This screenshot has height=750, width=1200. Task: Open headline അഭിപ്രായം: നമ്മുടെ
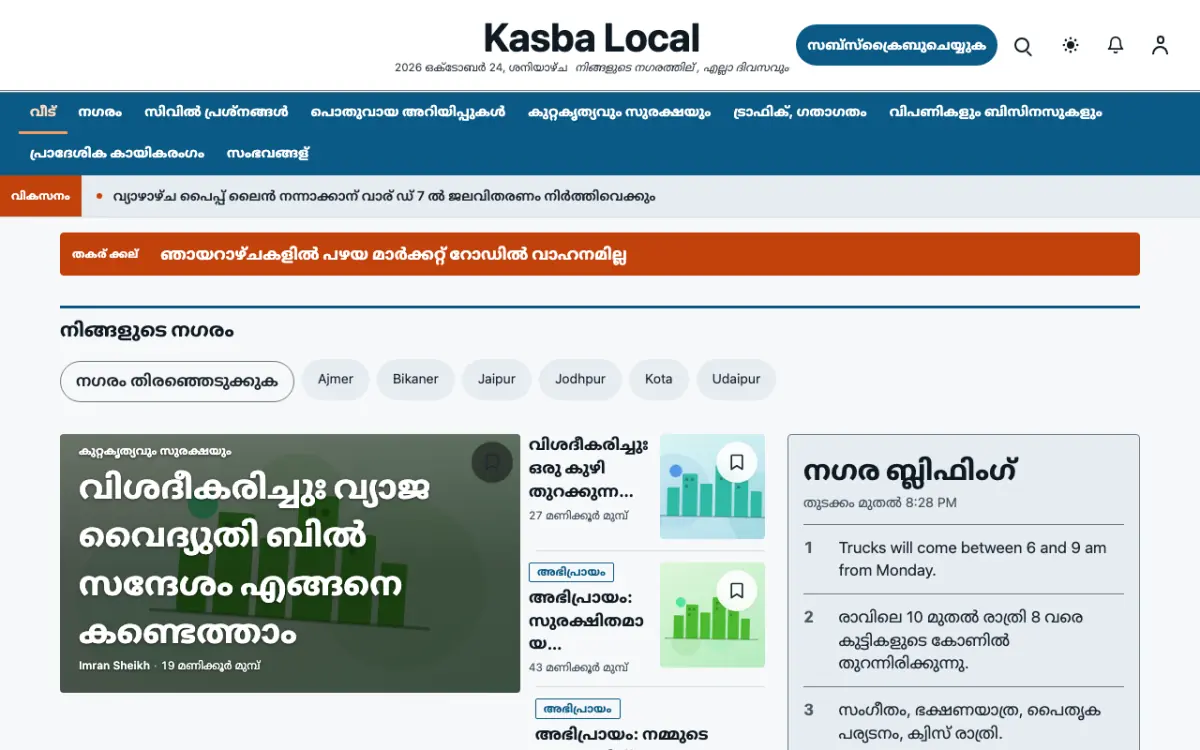[x=623, y=735]
